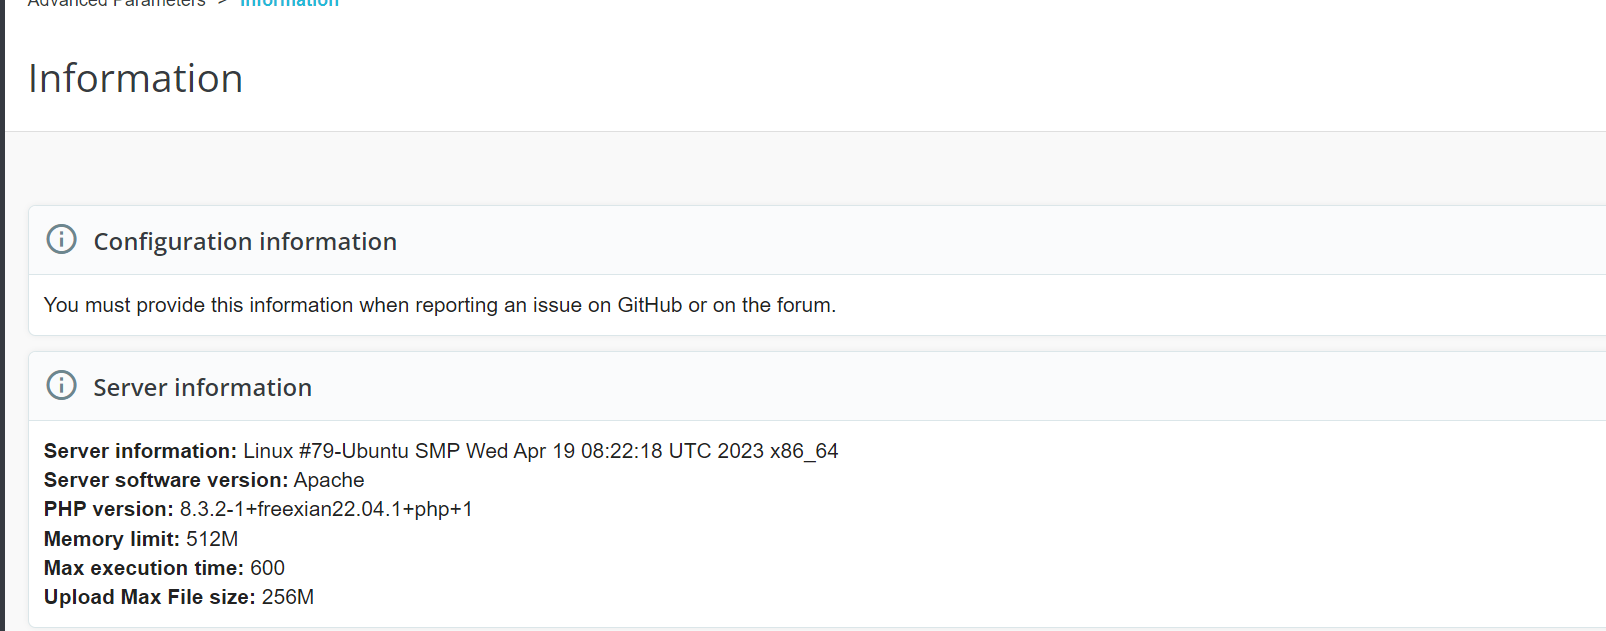Click the 512M memory limit value

pyautogui.click(x=212, y=539)
